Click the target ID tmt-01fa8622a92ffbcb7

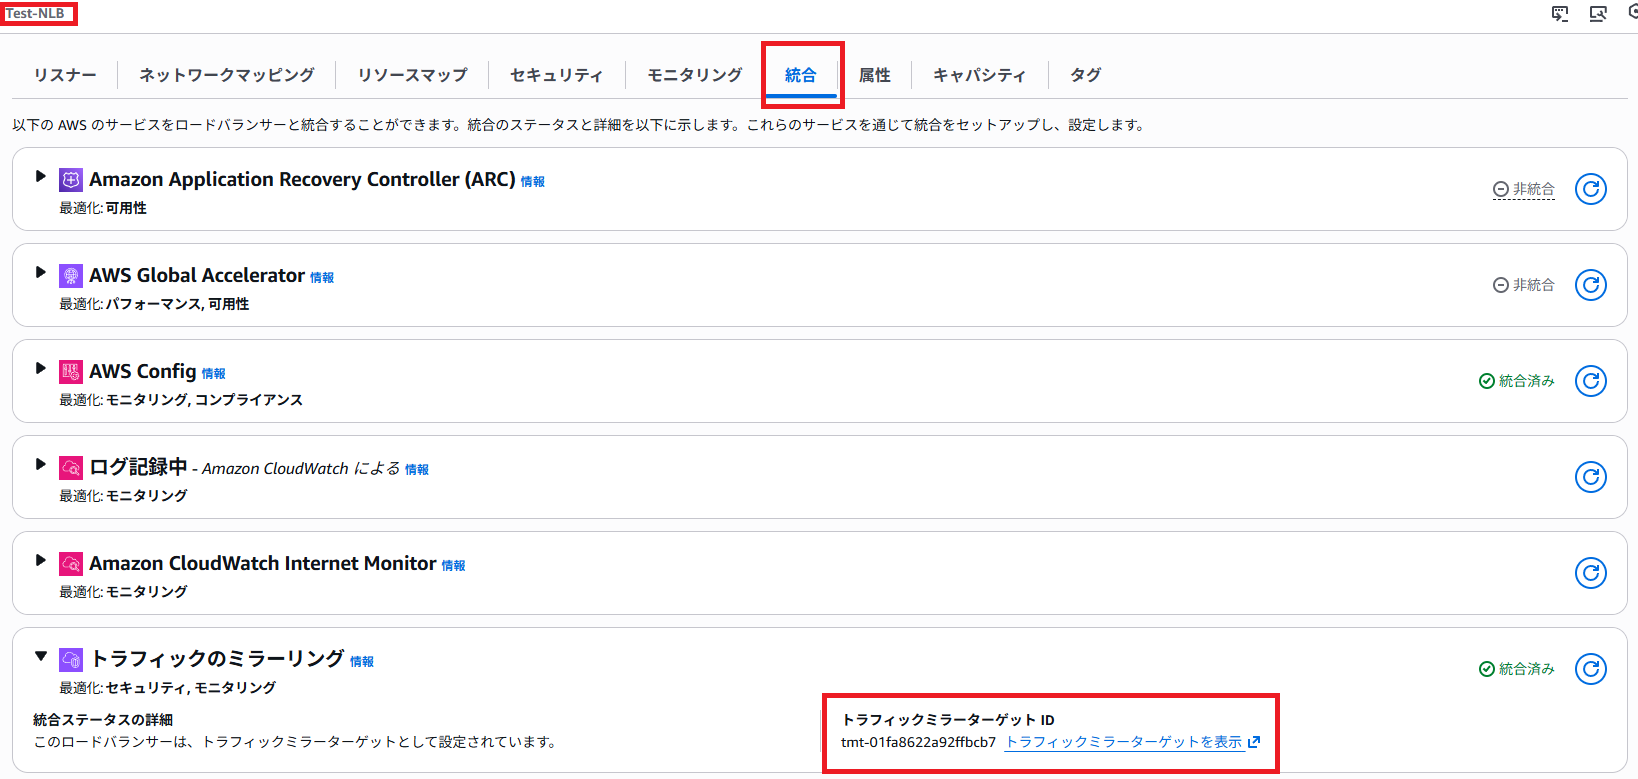coord(919,742)
